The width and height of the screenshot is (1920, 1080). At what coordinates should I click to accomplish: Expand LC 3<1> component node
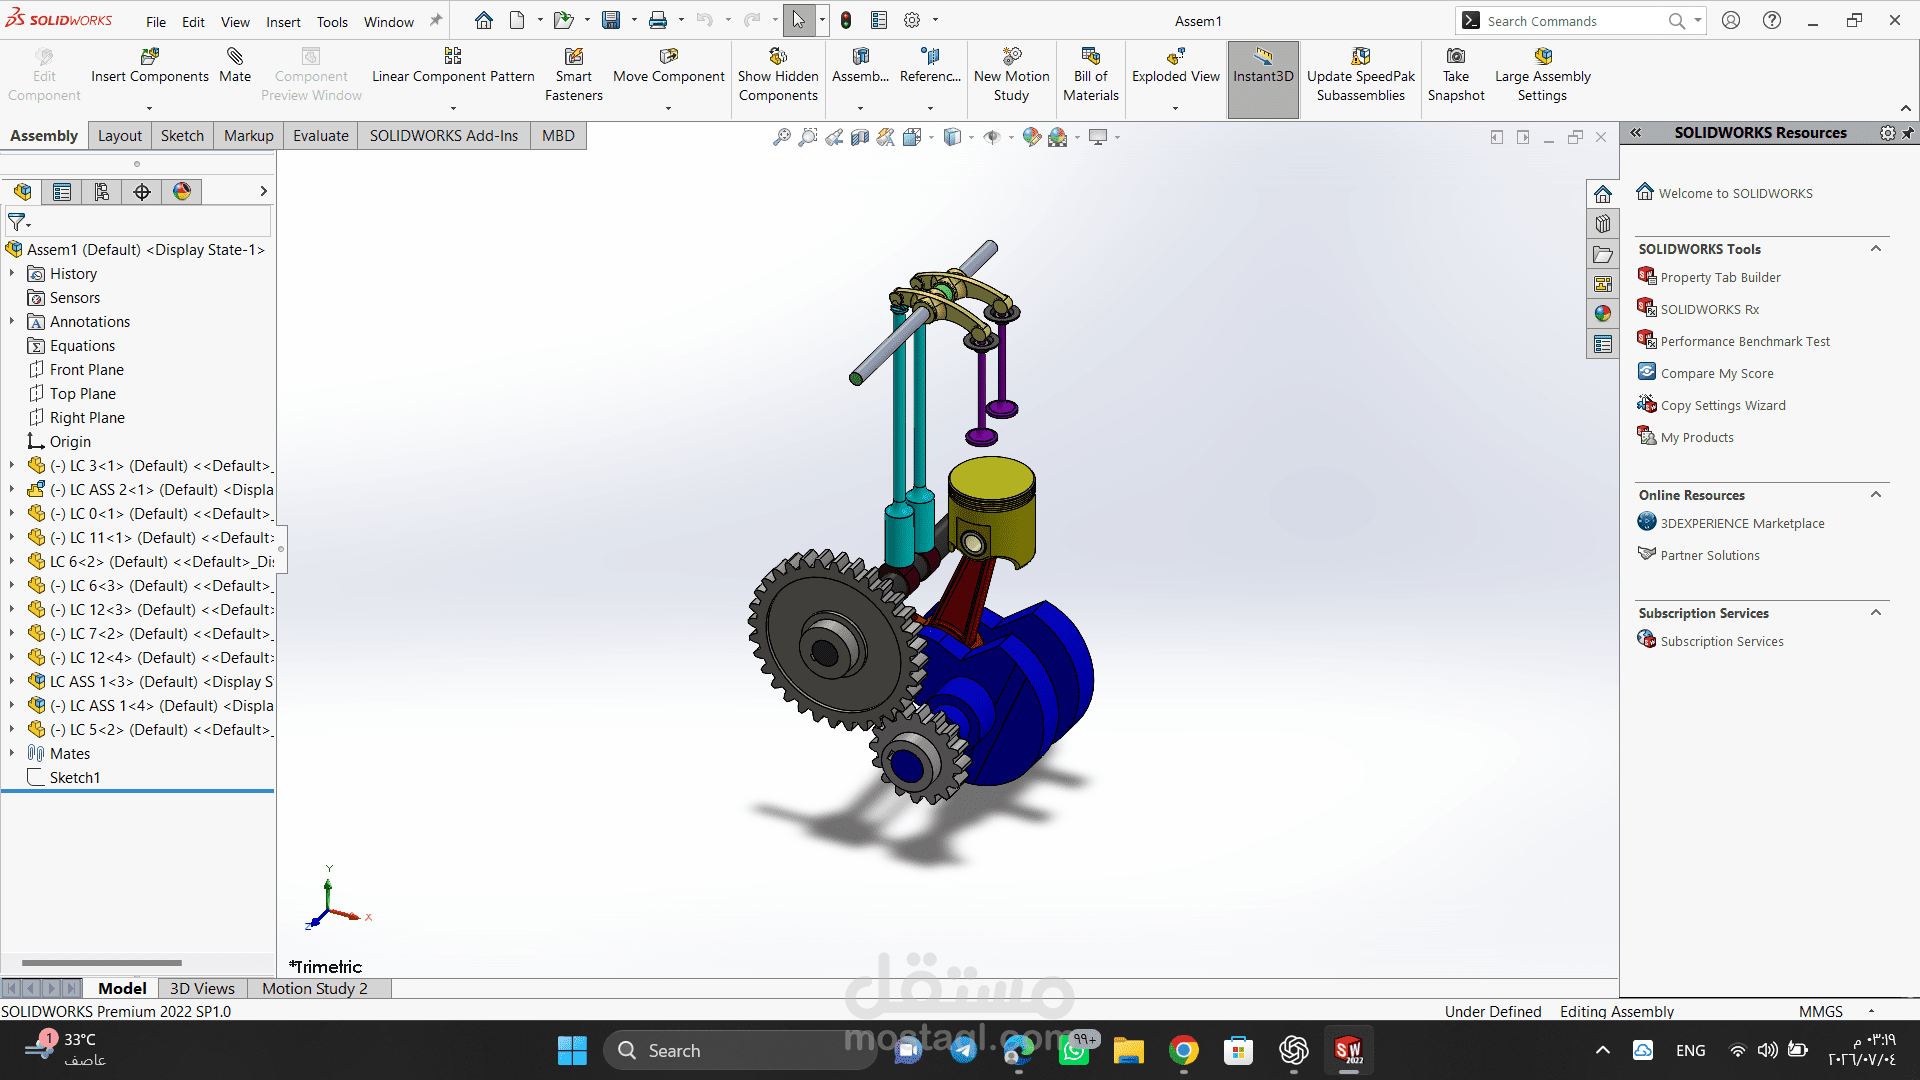pos(12,465)
